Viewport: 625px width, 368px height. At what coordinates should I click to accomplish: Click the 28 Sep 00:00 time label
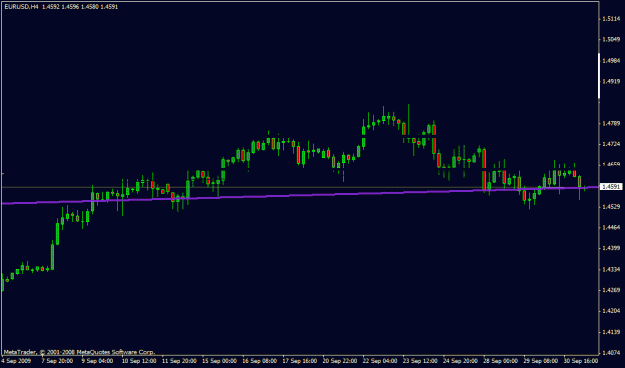click(501, 361)
